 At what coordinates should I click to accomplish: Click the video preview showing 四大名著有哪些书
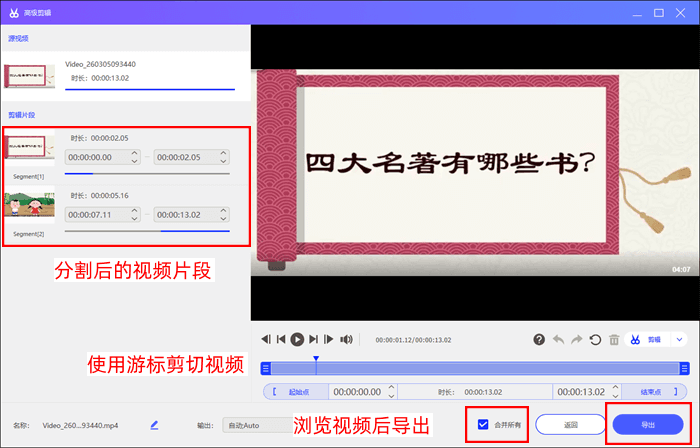(475, 173)
